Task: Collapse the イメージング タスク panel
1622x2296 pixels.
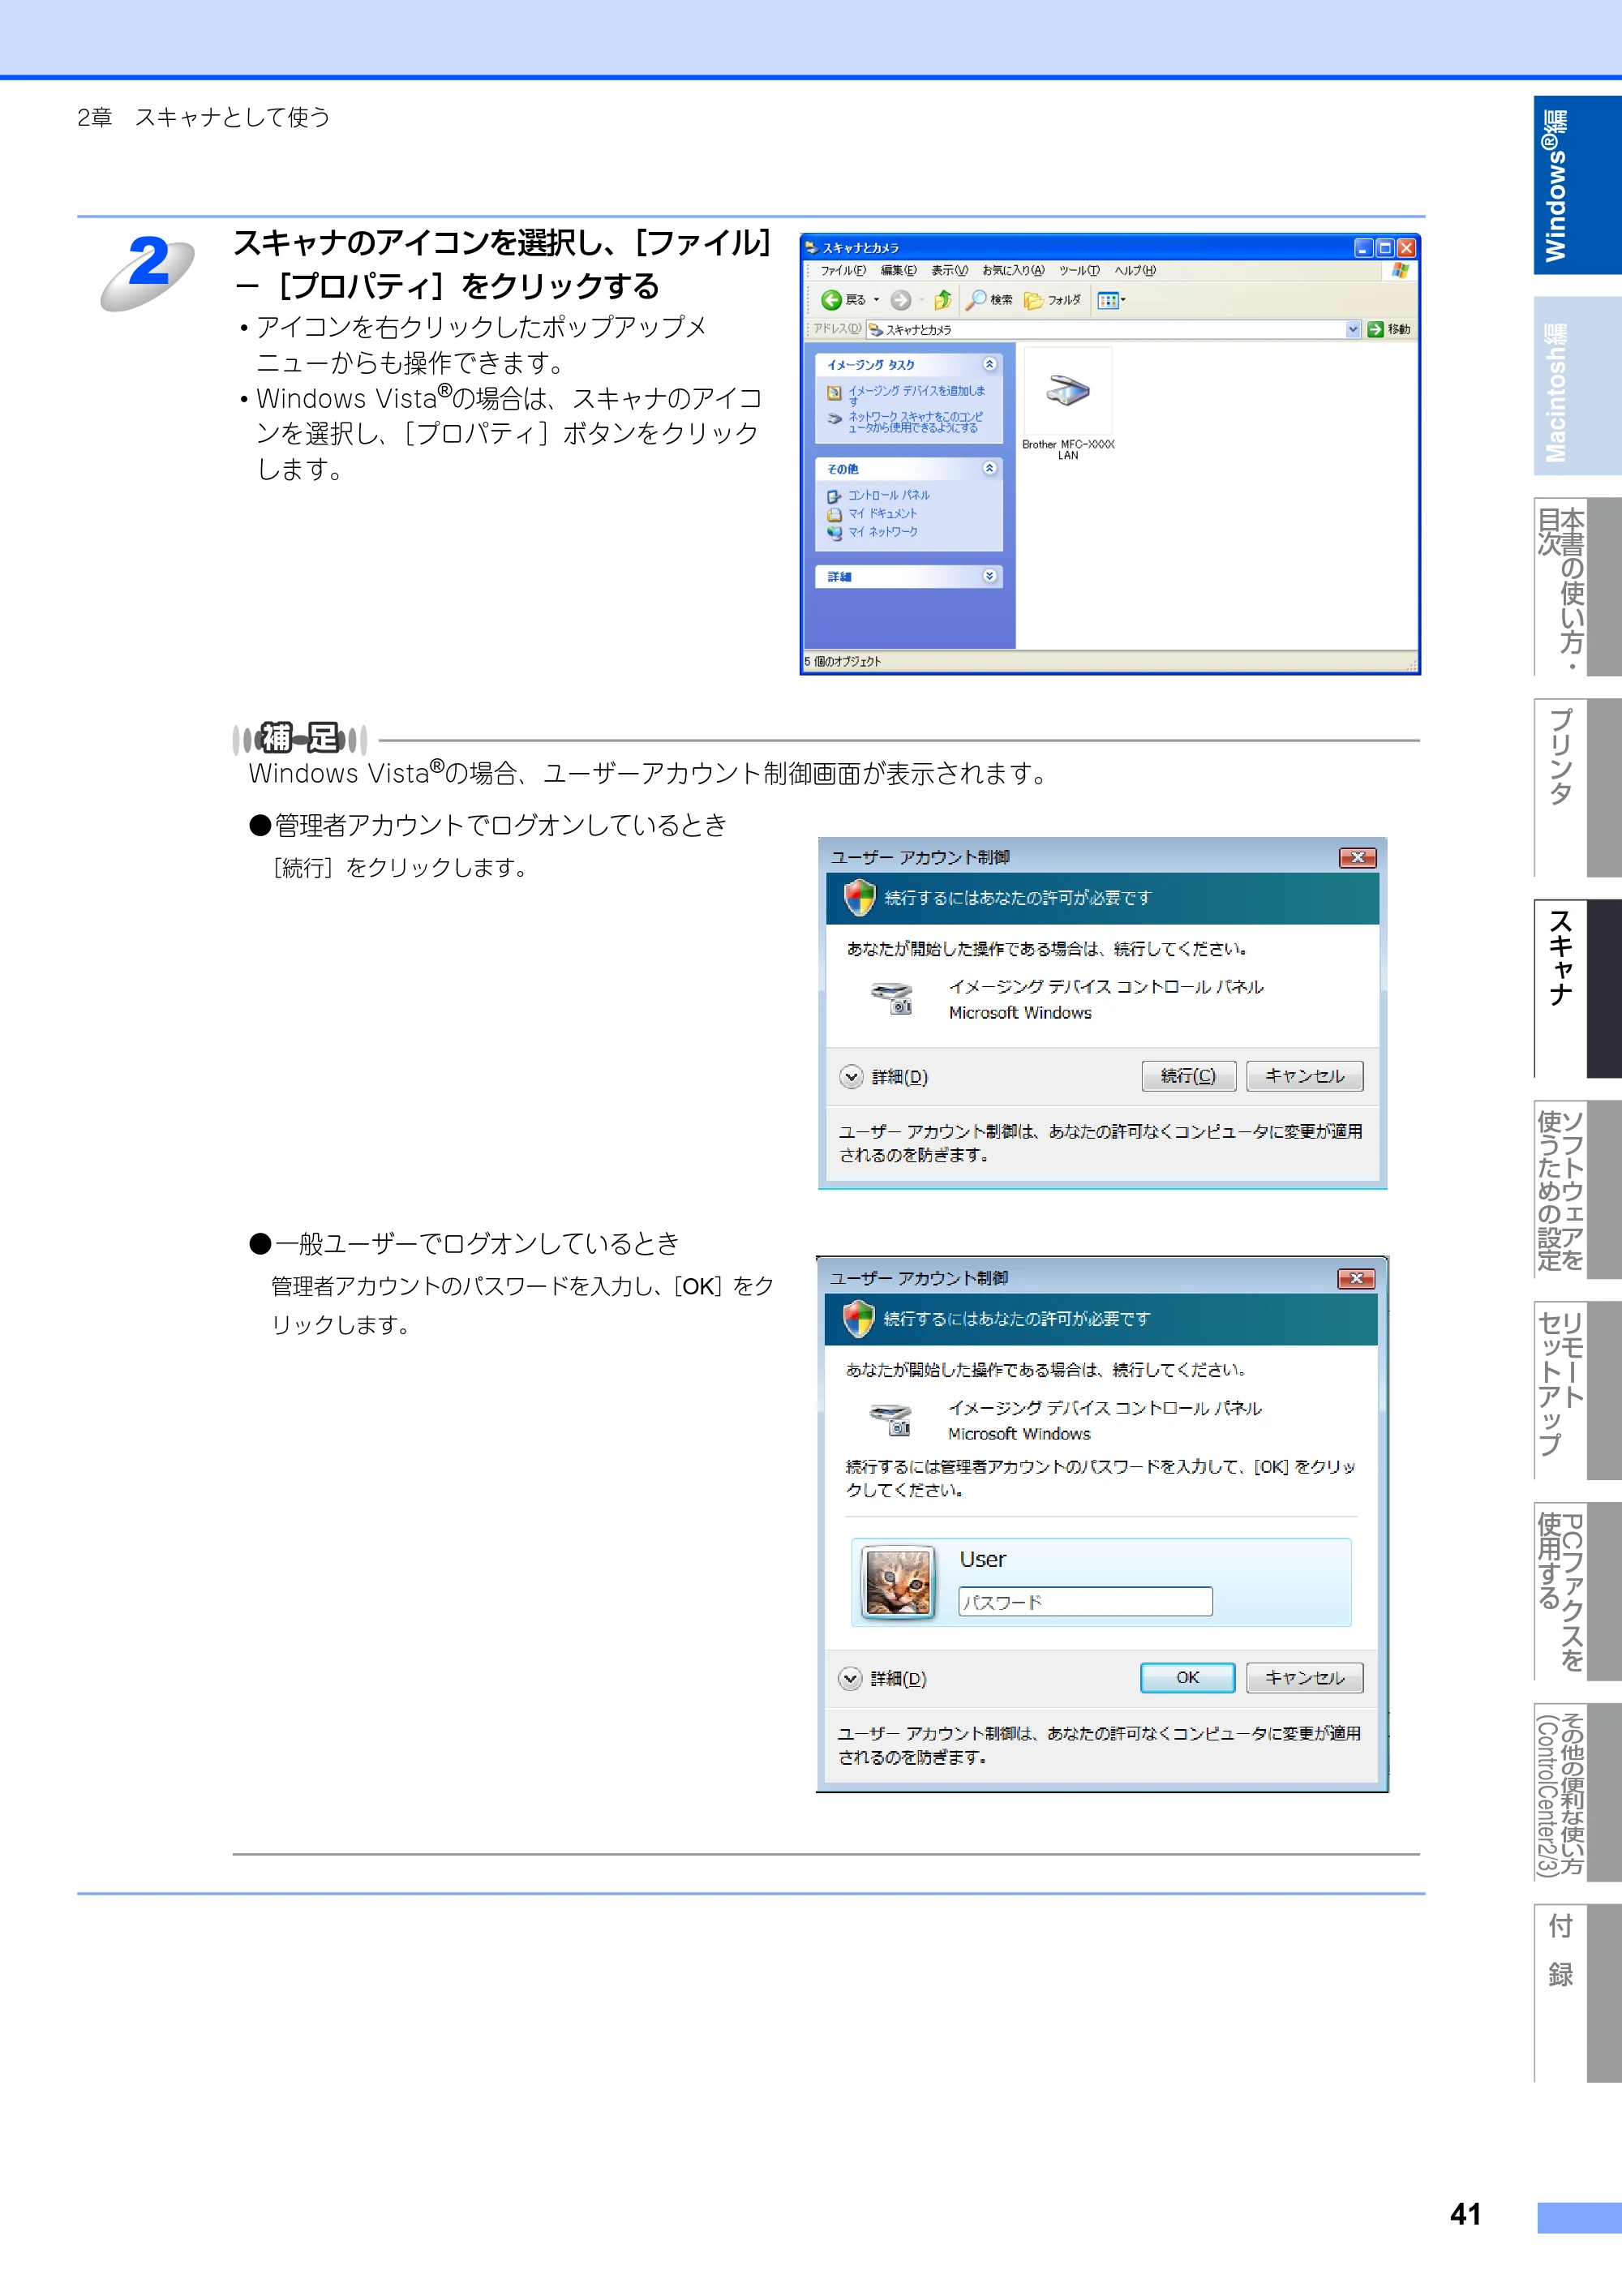Action: (x=989, y=364)
